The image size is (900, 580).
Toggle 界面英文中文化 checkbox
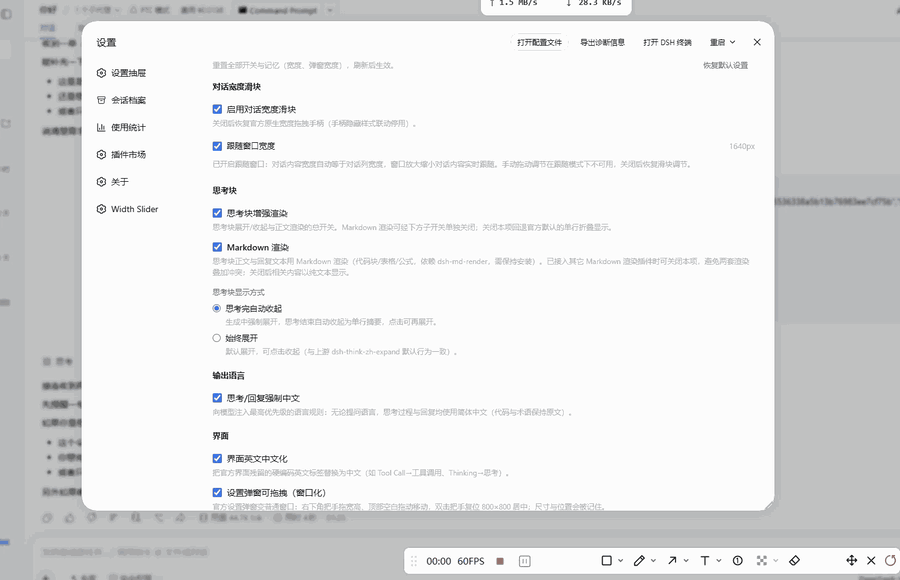point(217,458)
